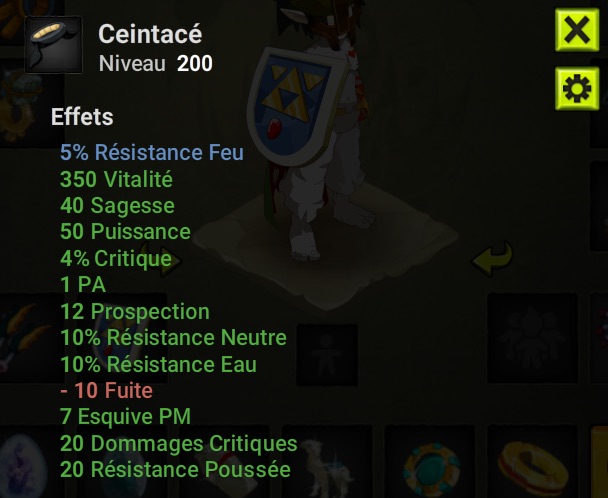Click the 20 Dommages Critiques line

coord(179,443)
